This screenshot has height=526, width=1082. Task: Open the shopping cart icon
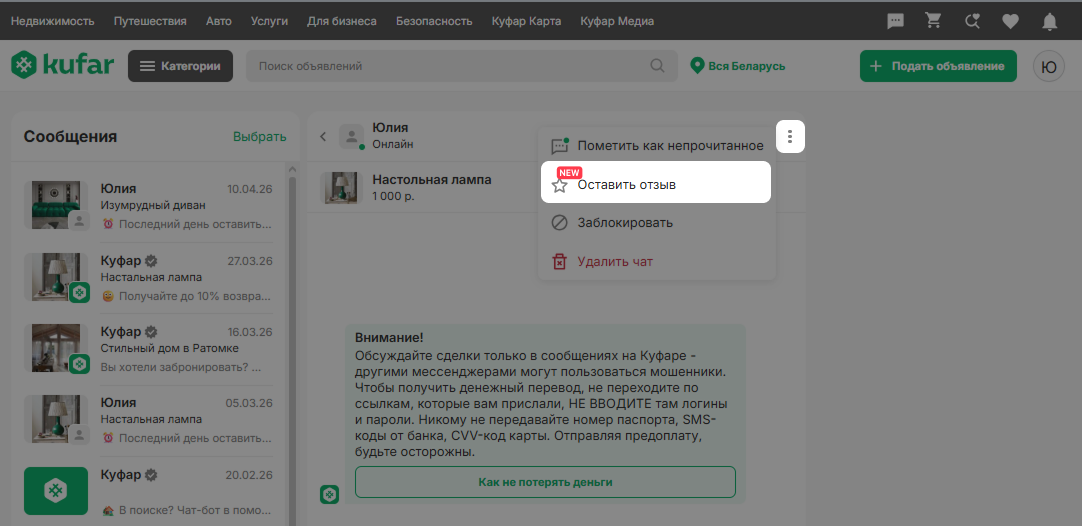coord(933,21)
